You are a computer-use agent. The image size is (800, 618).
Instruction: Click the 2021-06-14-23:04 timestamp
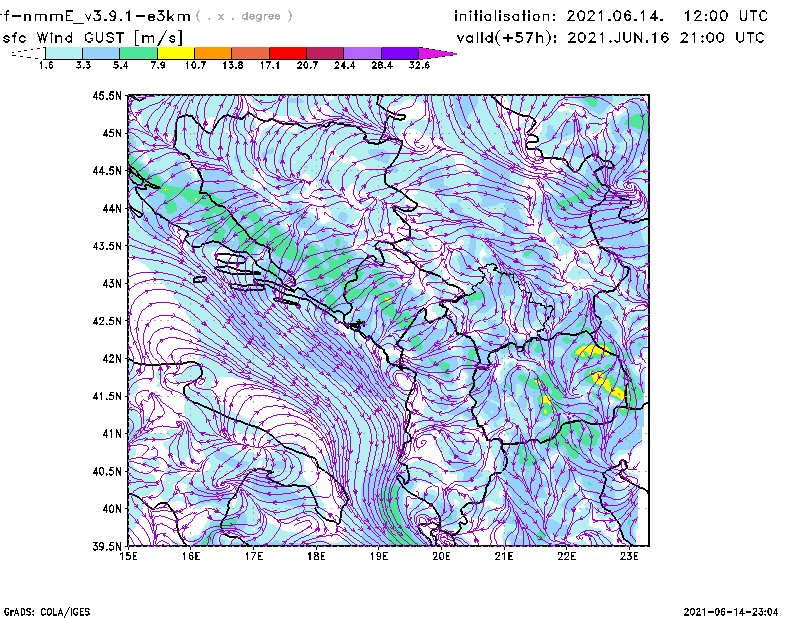tap(731, 612)
